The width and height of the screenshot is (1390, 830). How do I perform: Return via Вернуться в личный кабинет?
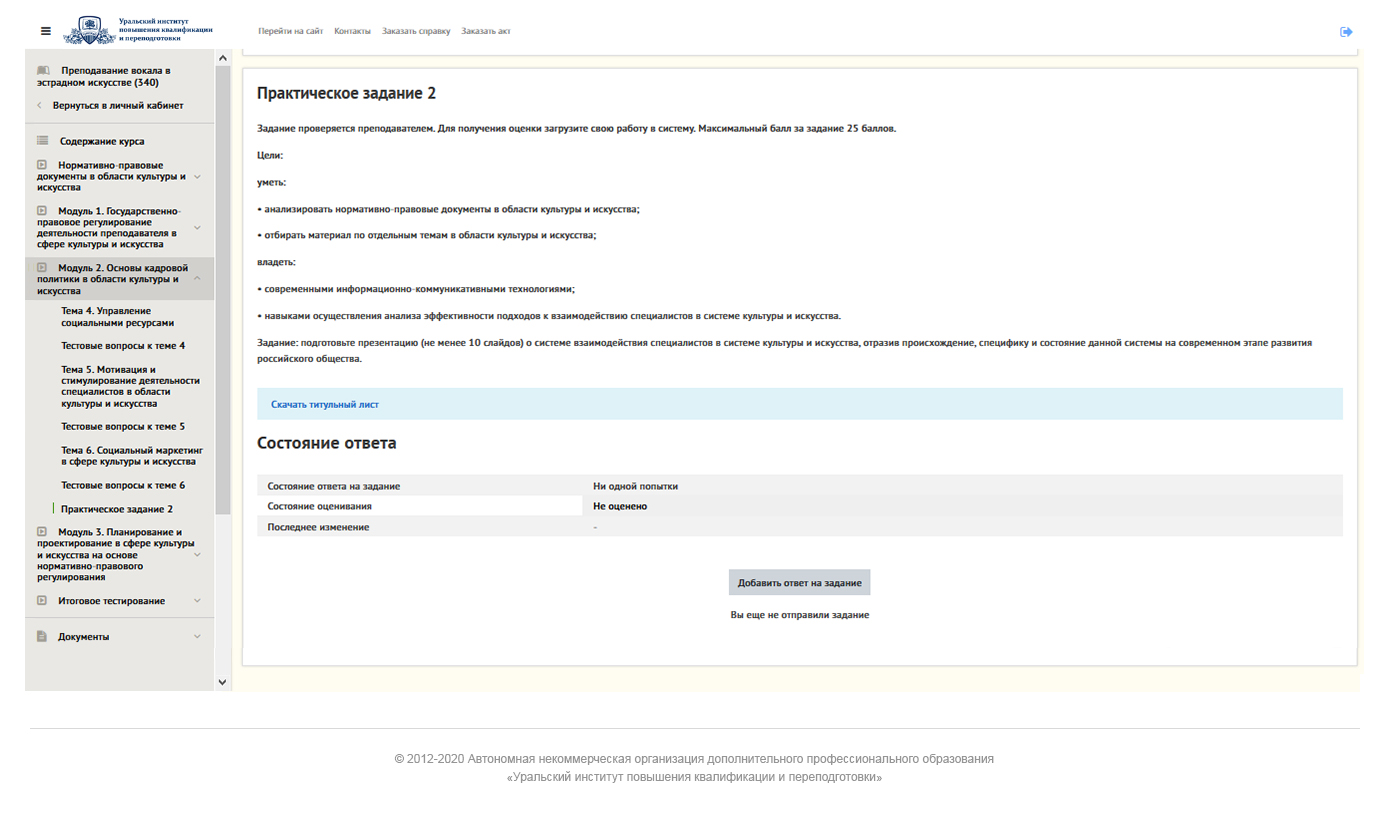coord(117,105)
